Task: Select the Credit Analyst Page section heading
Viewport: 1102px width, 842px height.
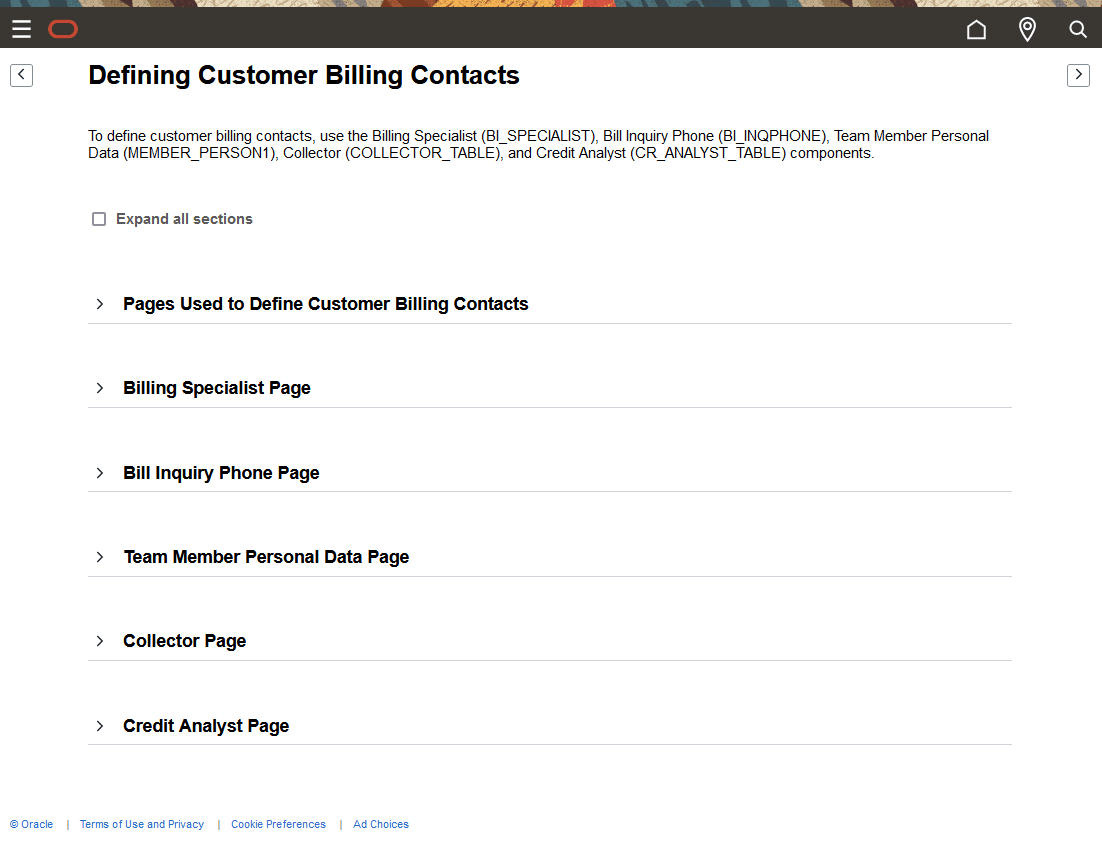Action: tap(206, 726)
